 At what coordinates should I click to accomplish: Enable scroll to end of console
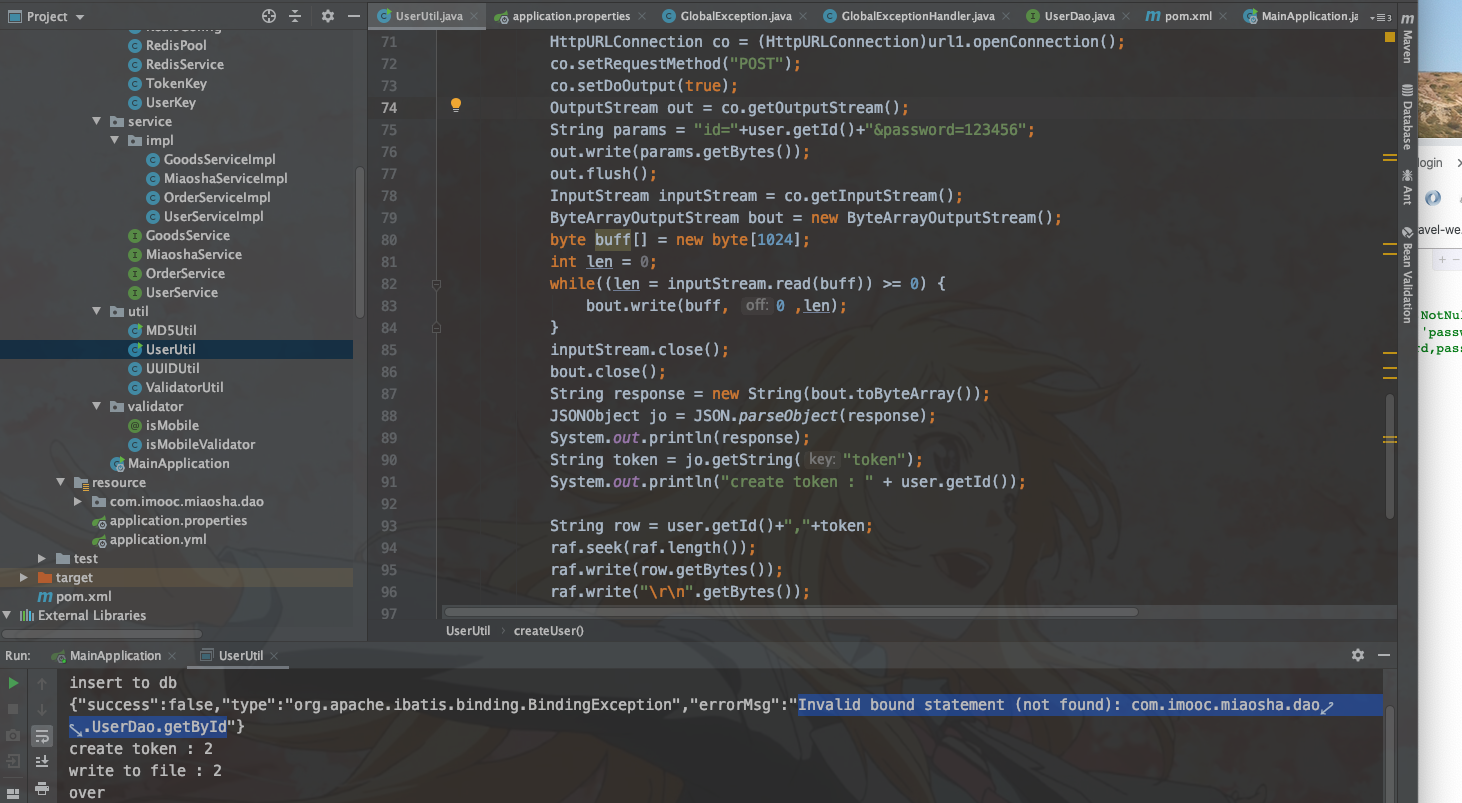point(42,762)
